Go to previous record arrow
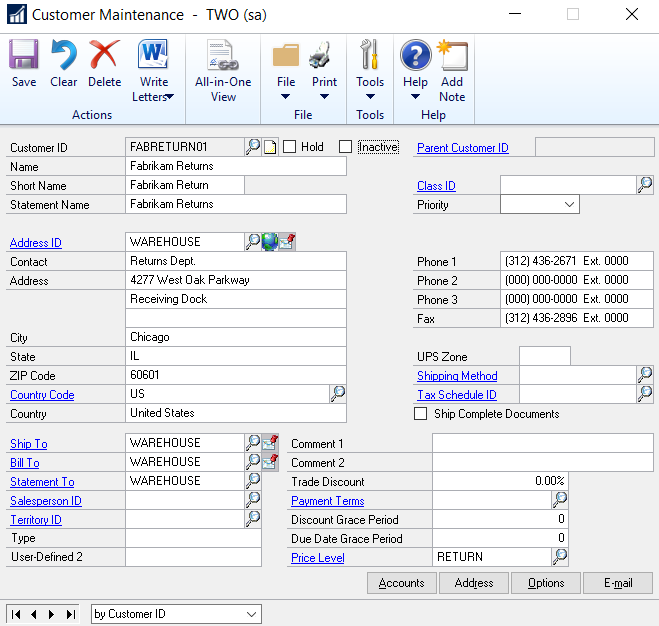659x626 pixels. 34,614
